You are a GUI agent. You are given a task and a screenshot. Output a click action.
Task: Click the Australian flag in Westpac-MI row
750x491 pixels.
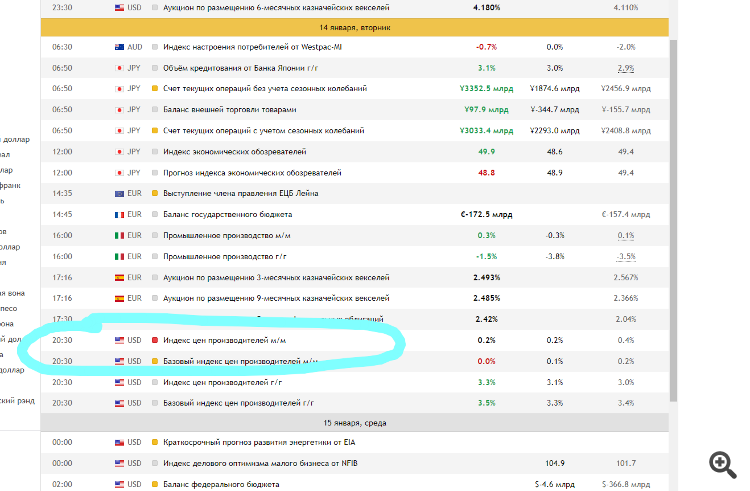(x=120, y=47)
